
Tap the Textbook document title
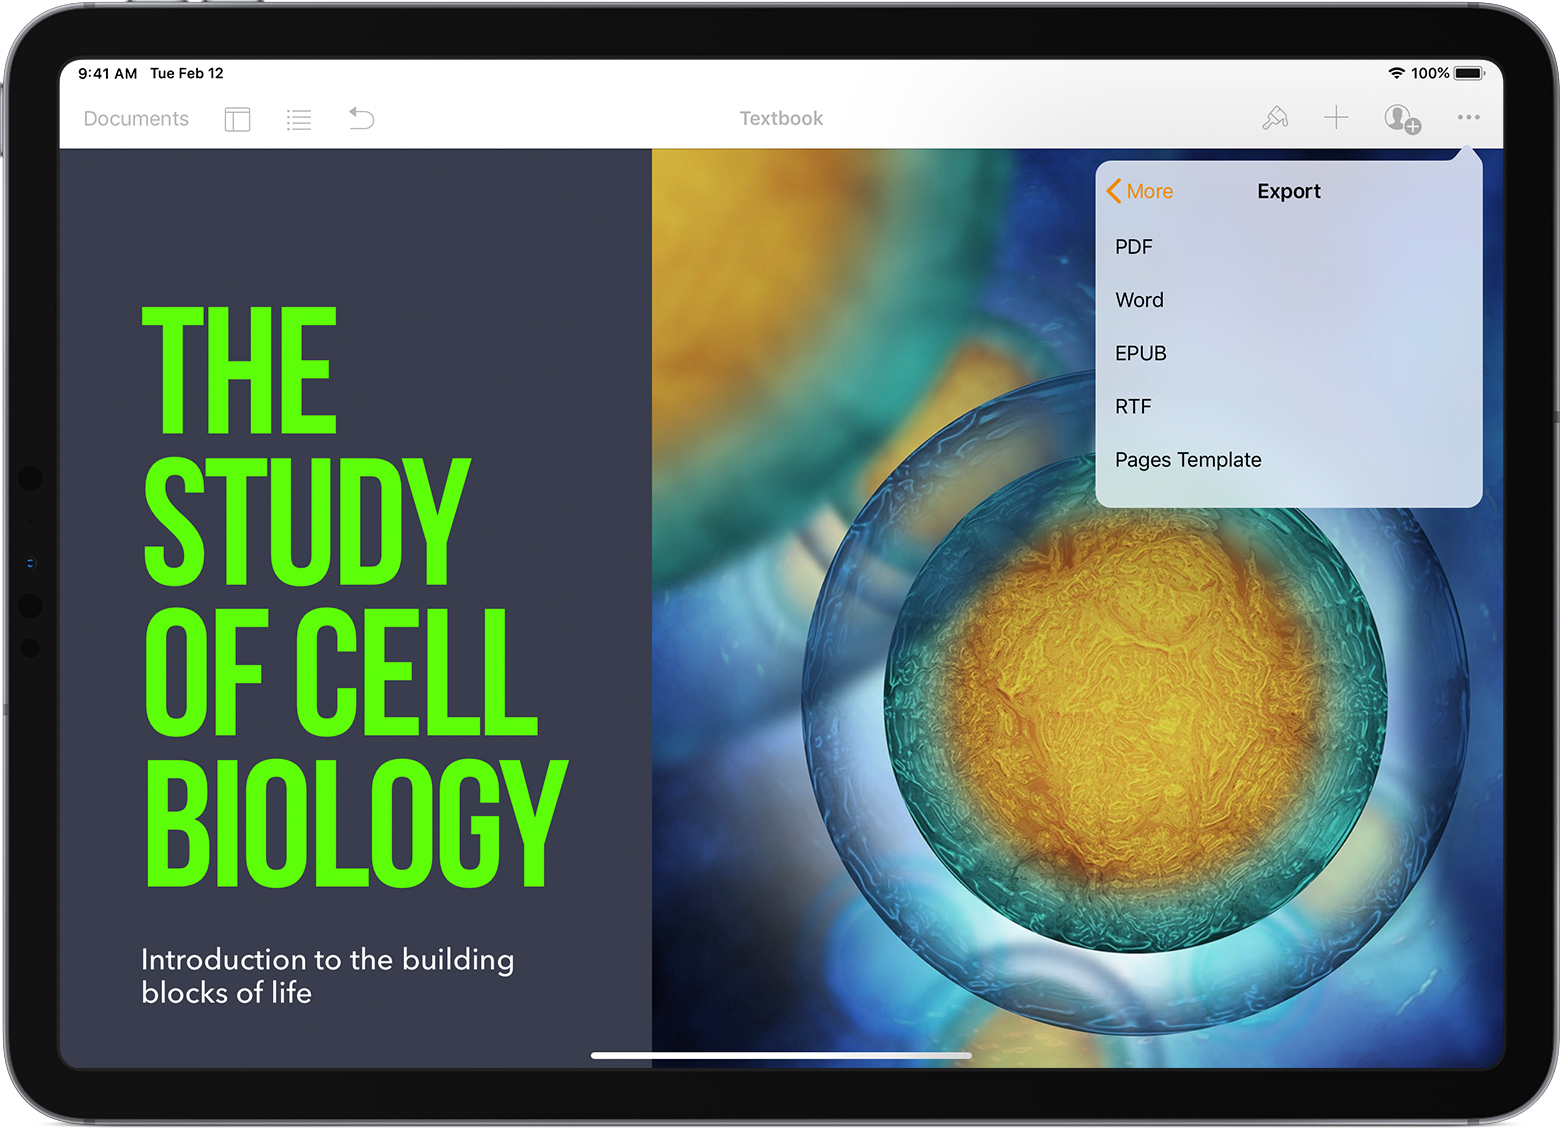pyautogui.click(x=781, y=118)
